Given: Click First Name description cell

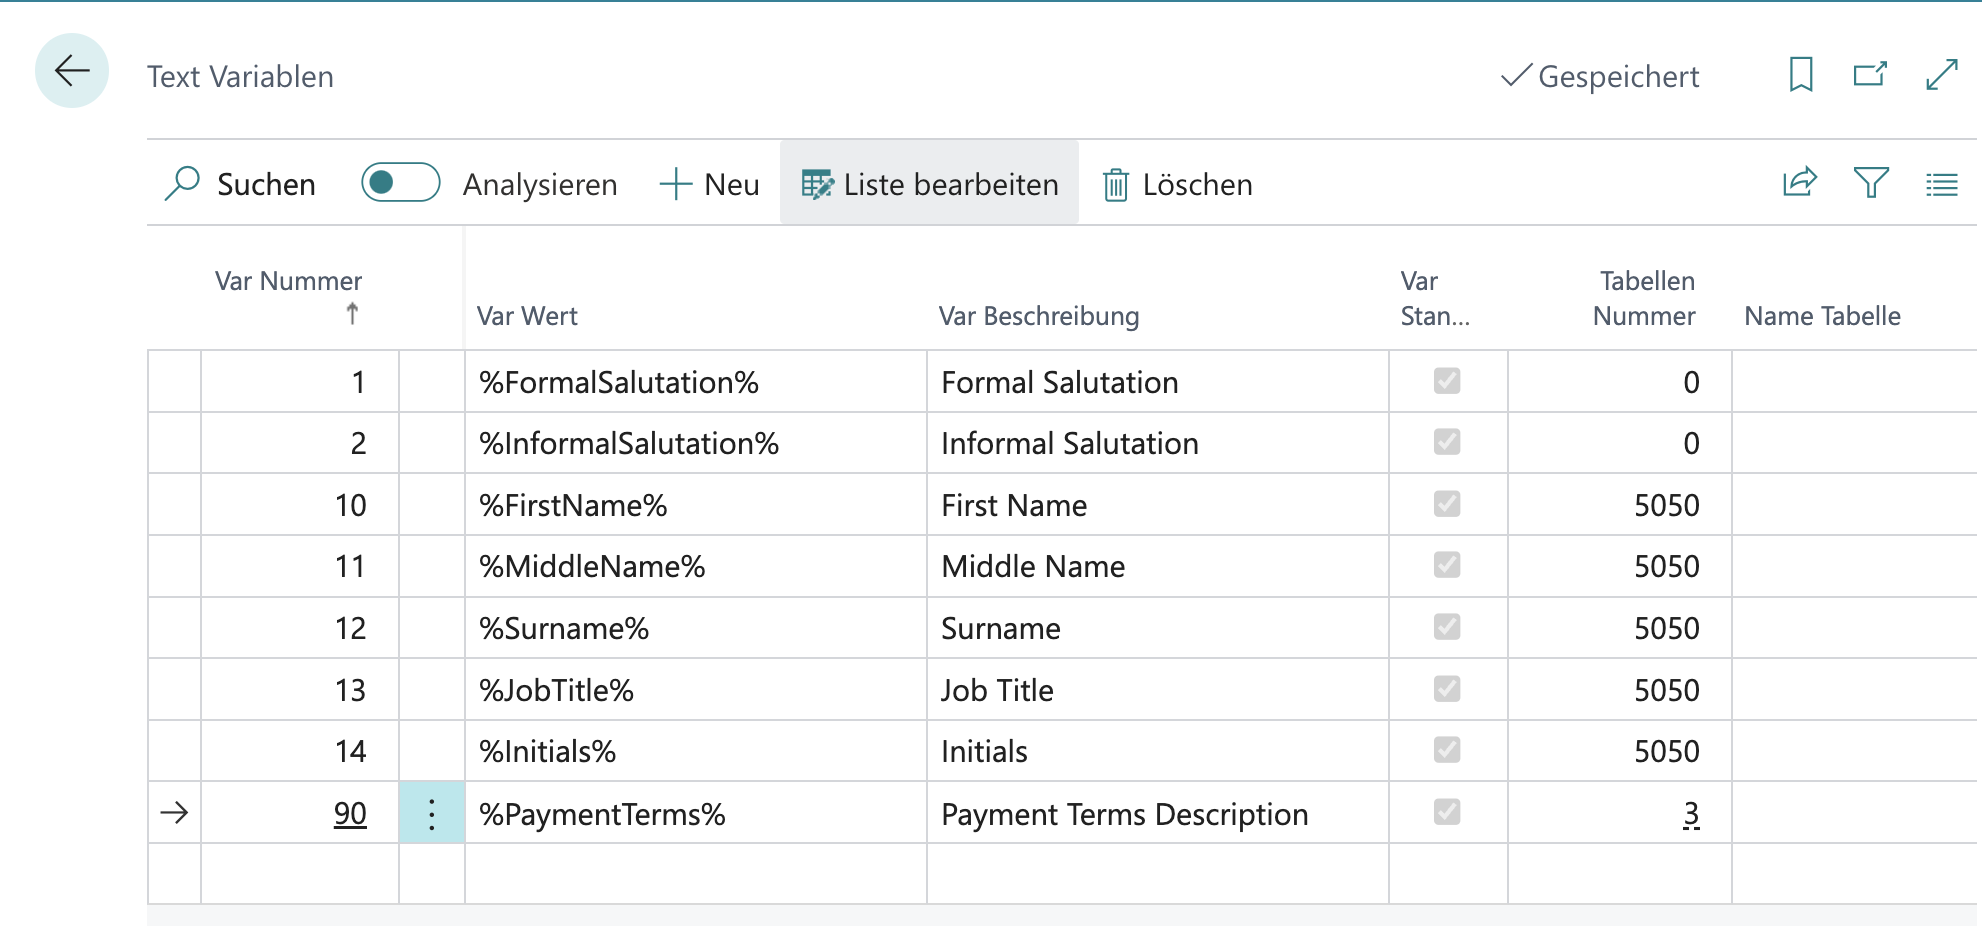Looking at the screenshot, I should coord(1158,505).
